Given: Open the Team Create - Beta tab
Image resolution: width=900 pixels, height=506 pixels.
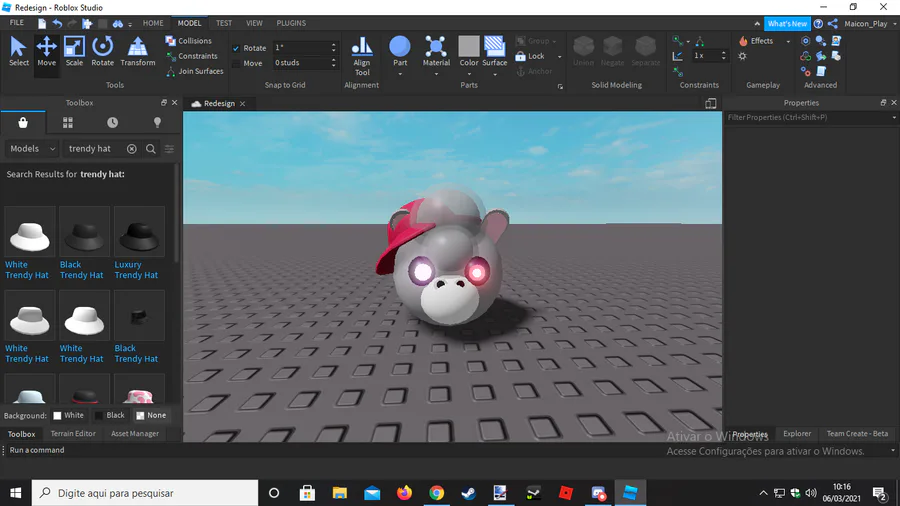Looking at the screenshot, I should click(x=857, y=434).
